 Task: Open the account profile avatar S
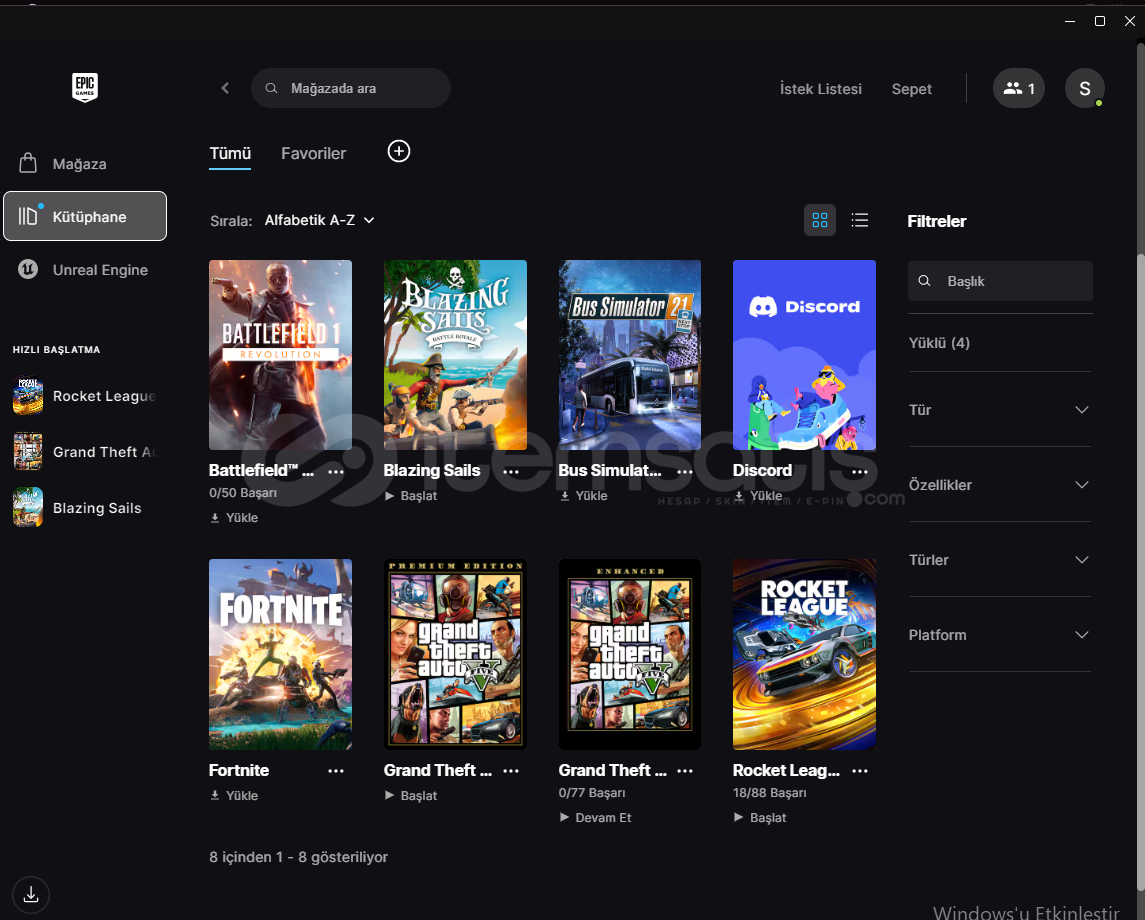point(1084,88)
